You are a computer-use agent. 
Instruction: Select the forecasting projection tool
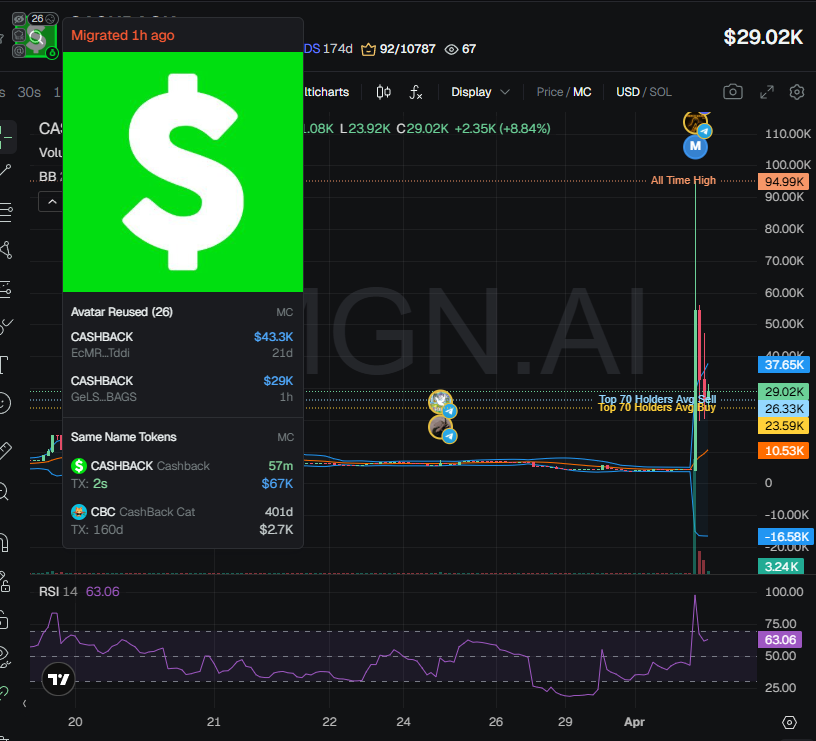pyautogui.click(x=6, y=289)
